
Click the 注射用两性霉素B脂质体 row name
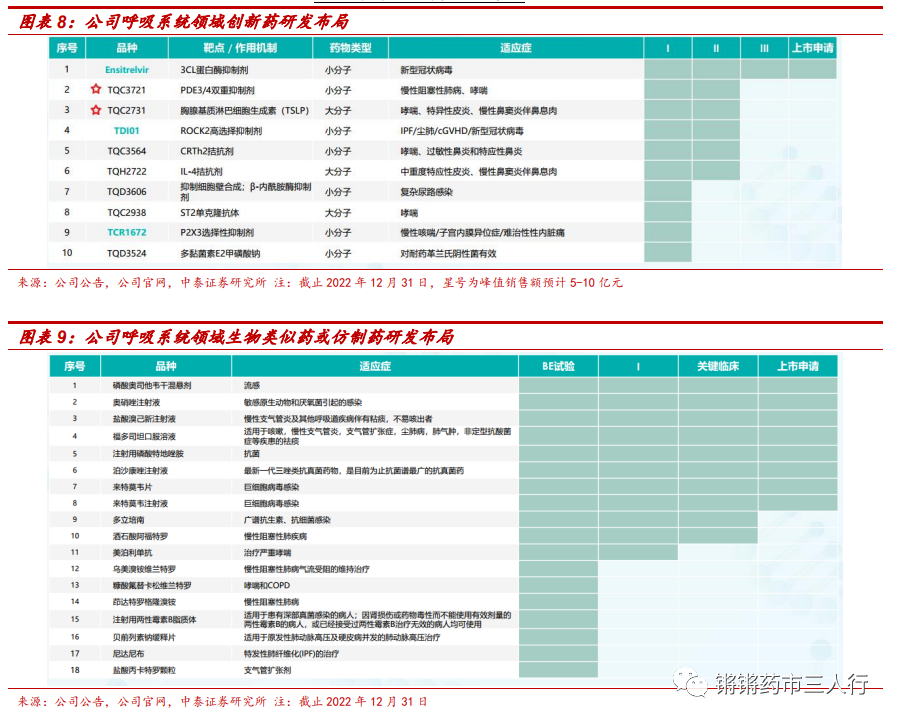click(x=154, y=619)
